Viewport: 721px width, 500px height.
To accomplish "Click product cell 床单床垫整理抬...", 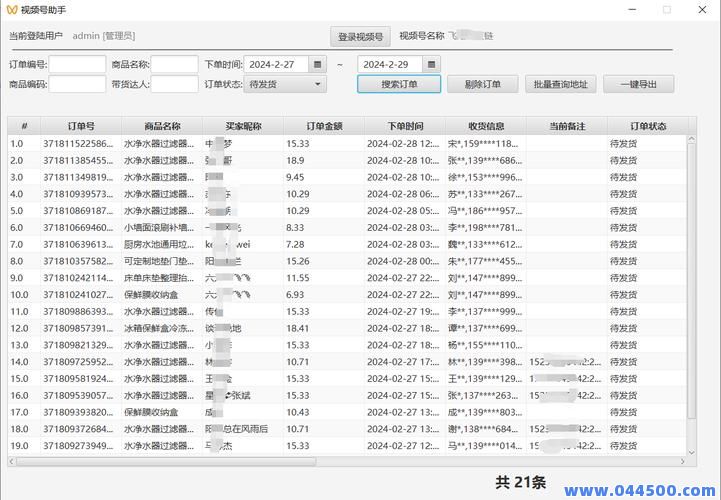I will pyautogui.click(x=159, y=278).
